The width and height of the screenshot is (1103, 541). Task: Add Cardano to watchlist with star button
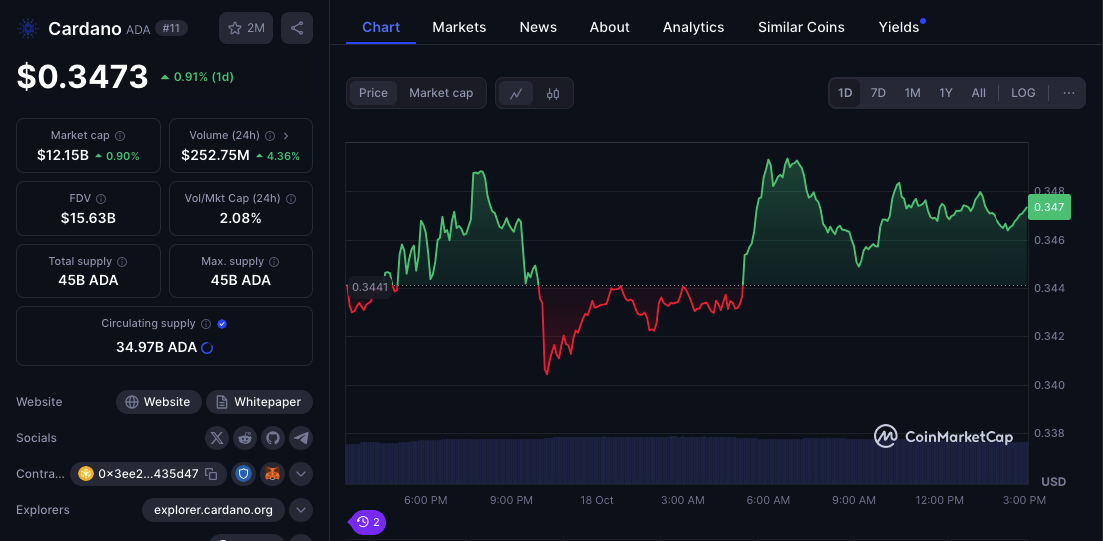pos(246,28)
